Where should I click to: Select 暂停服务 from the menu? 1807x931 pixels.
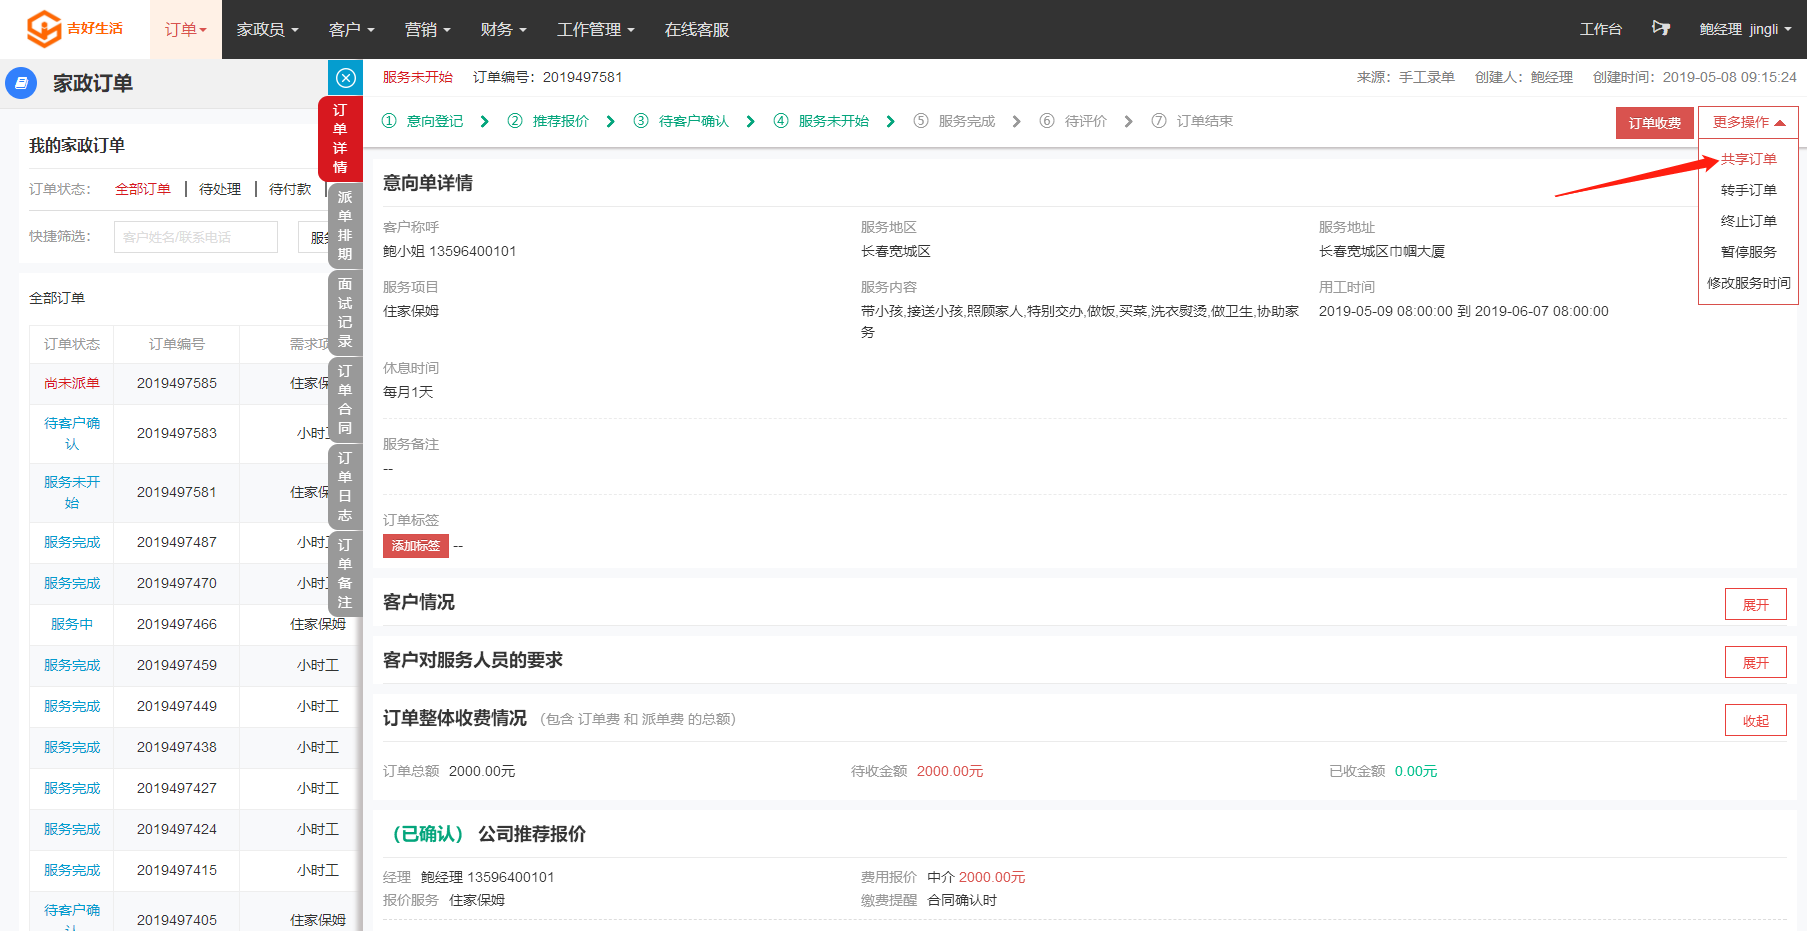click(x=1749, y=252)
